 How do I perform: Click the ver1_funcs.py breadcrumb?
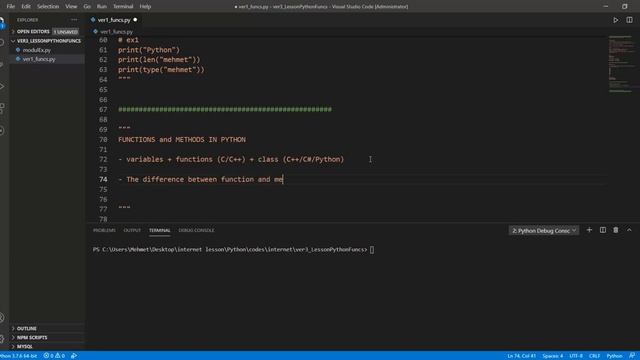(x=116, y=31)
